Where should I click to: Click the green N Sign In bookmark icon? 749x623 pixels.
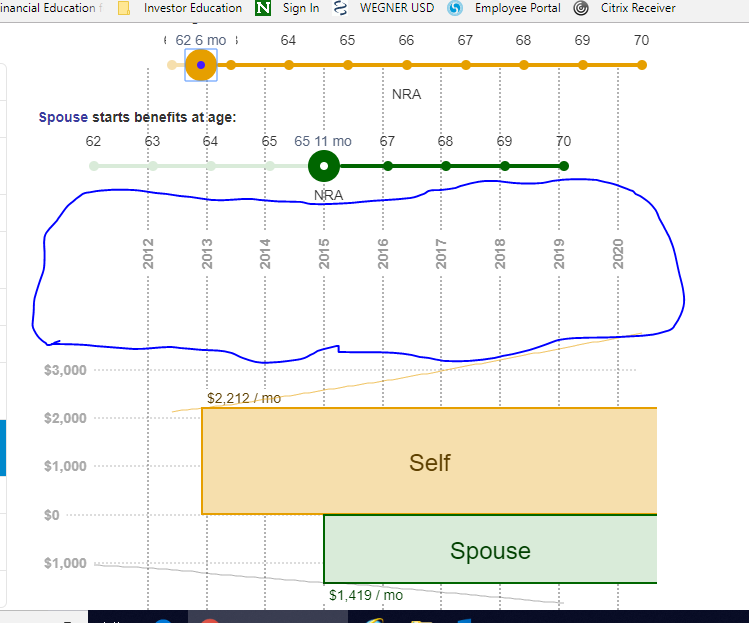pos(263,8)
